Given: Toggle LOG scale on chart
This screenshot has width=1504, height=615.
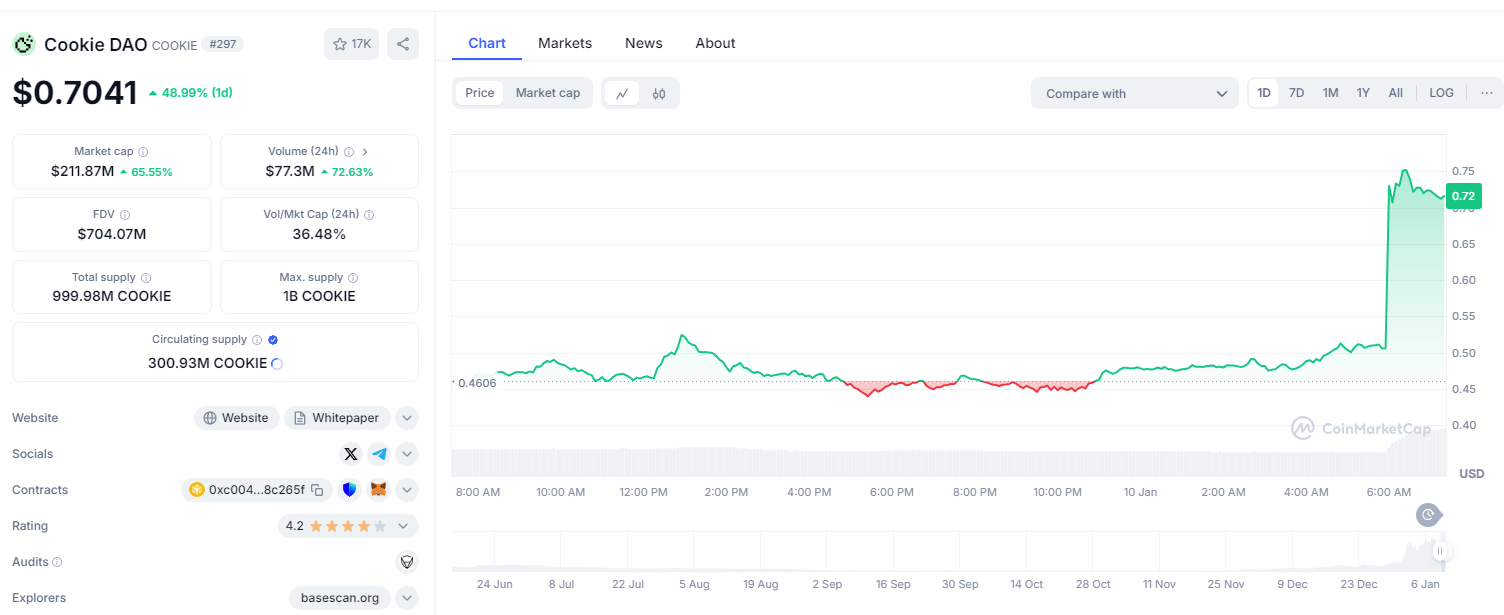Looking at the screenshot, I should coord(1442,93).
